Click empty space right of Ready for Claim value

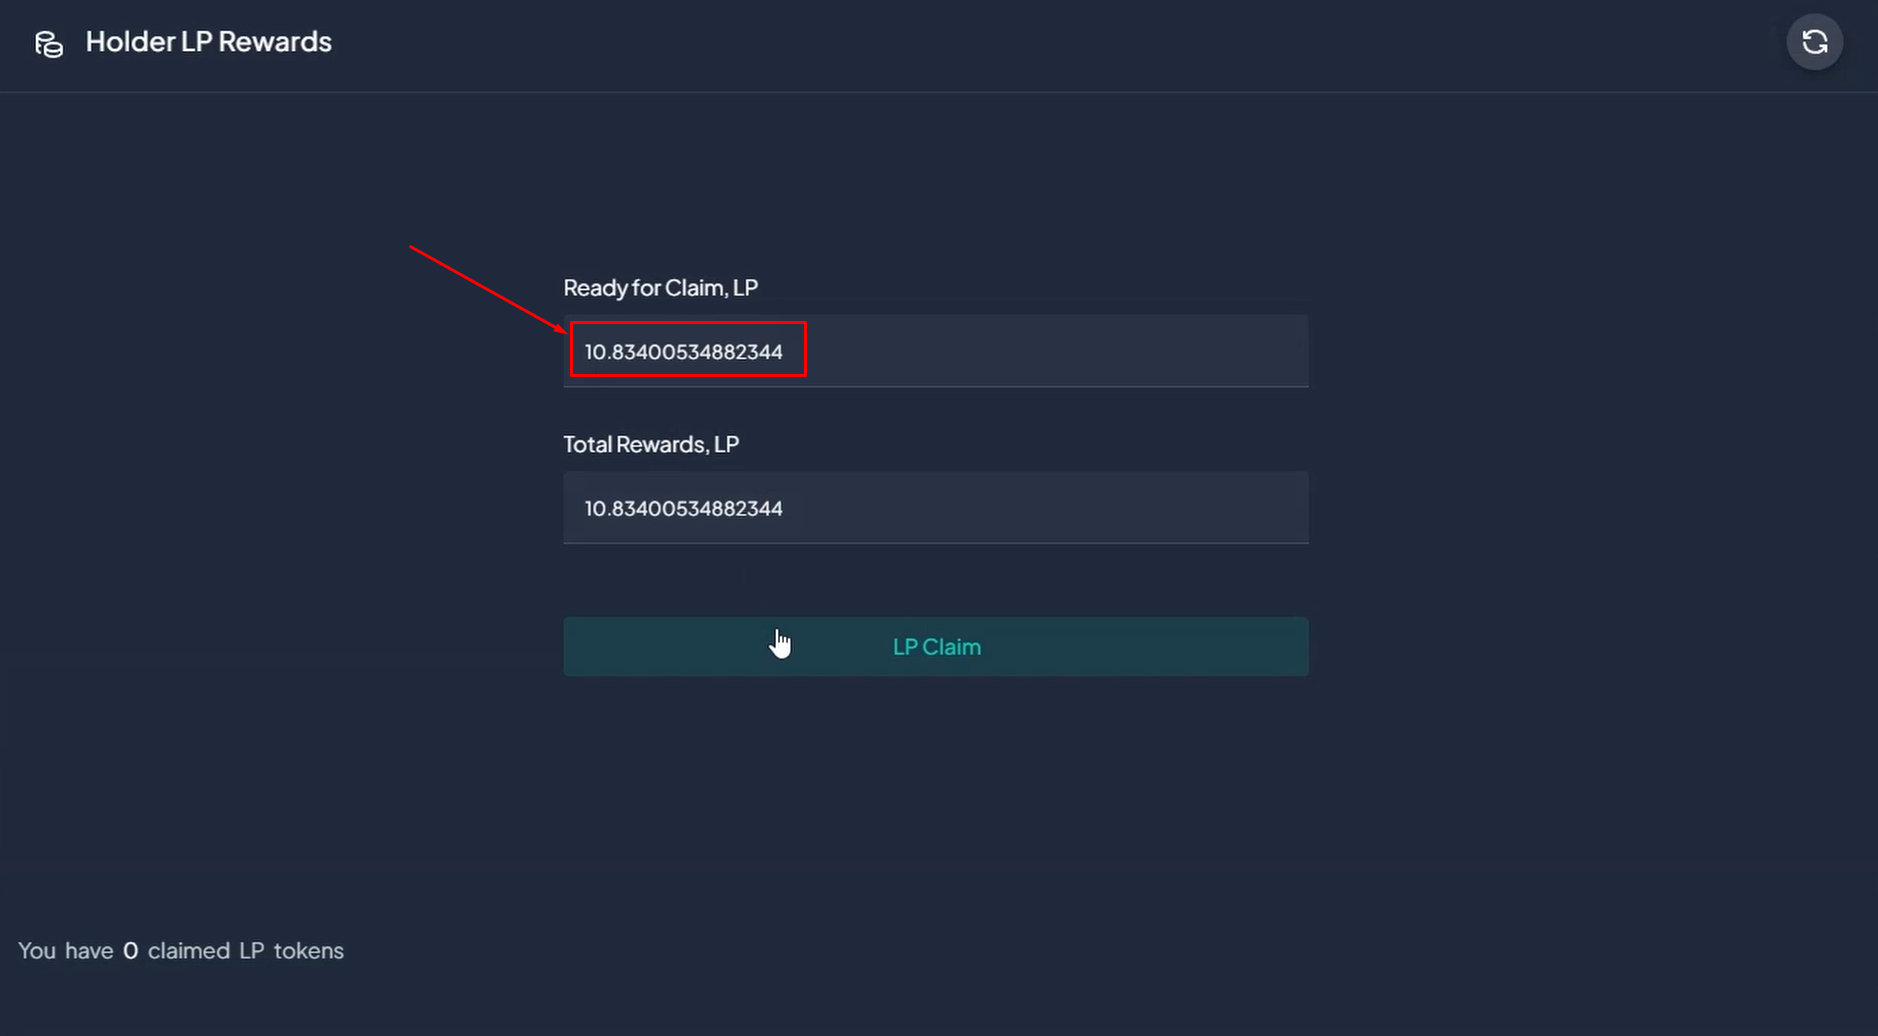(x=1050, y=352)
